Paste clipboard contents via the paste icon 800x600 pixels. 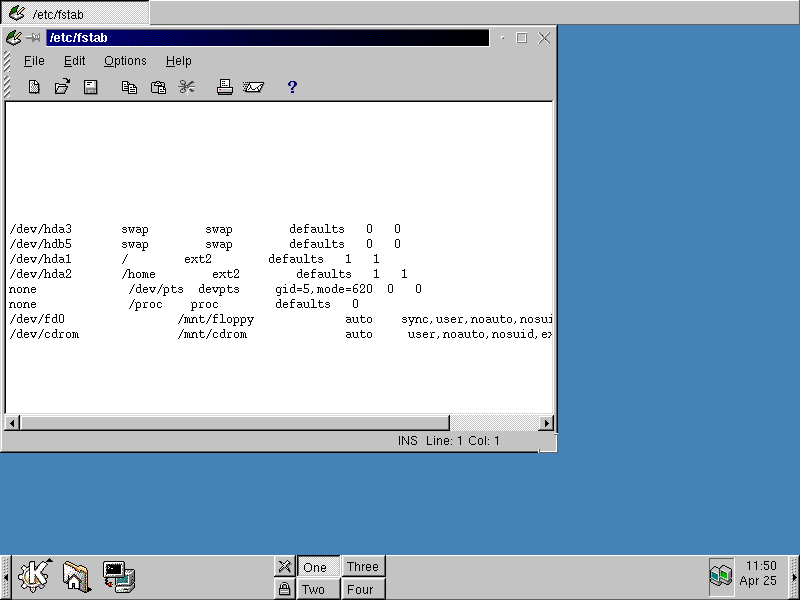click(x=158, y=87)
